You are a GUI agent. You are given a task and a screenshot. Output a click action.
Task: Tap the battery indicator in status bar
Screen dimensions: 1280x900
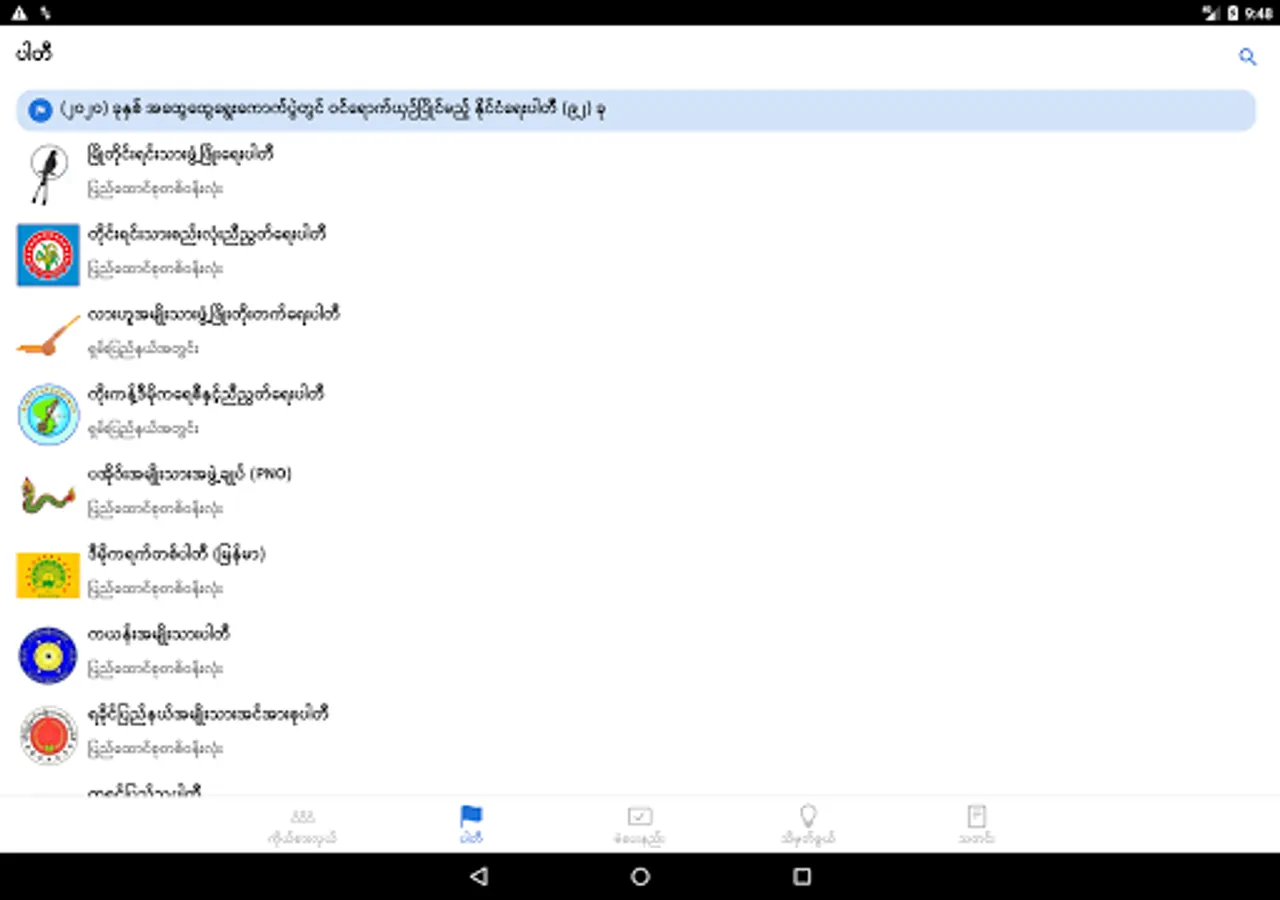click(1233, 12)
